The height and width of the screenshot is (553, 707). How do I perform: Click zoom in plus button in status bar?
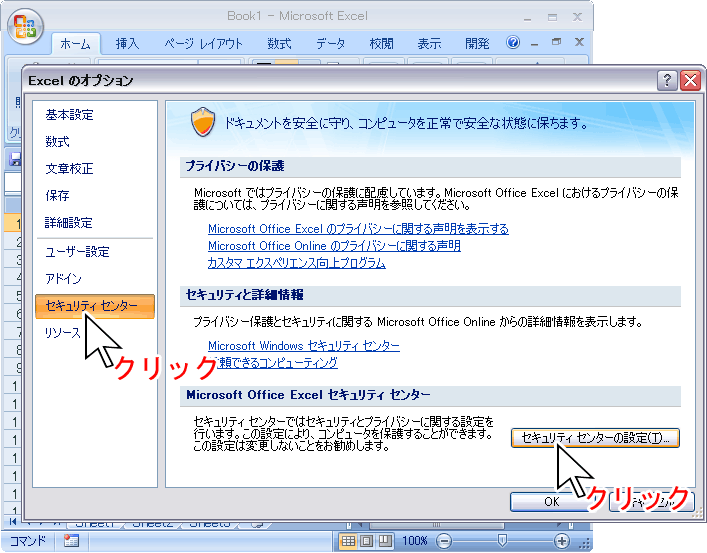click(x=561, y=540)
